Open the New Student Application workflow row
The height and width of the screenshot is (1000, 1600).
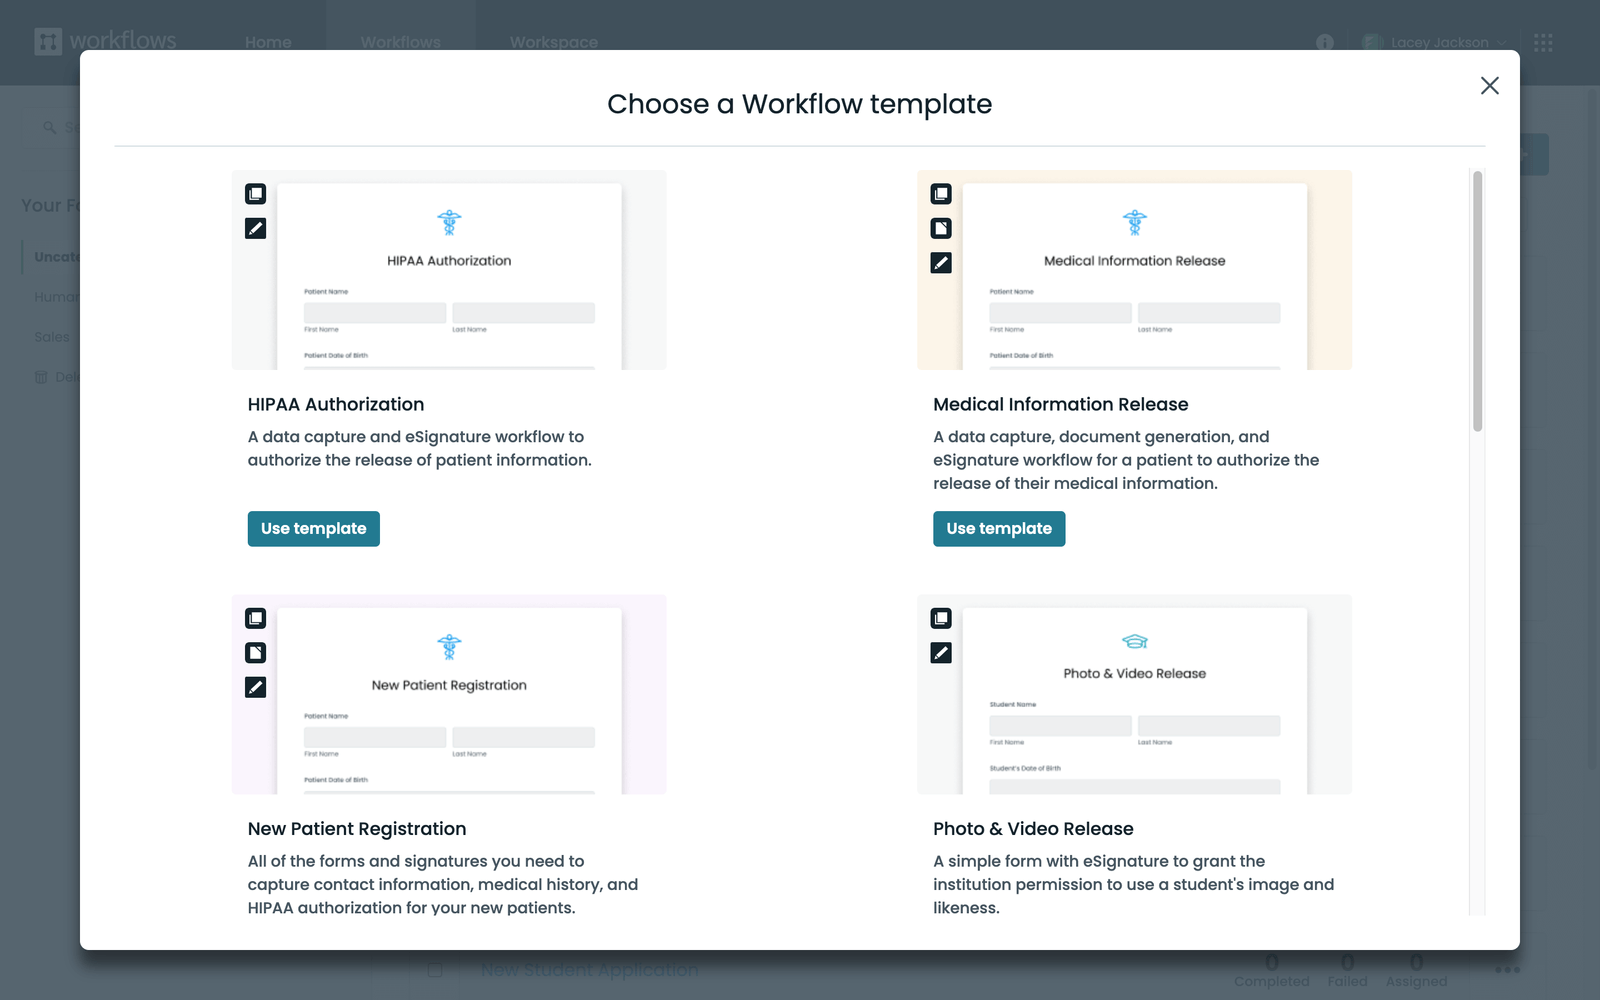589,969
